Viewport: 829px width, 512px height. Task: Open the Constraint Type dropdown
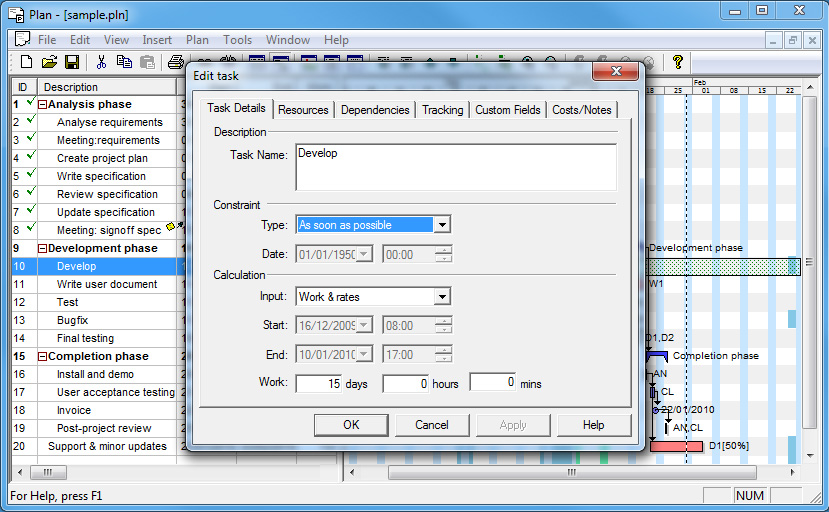click(442, 225)
